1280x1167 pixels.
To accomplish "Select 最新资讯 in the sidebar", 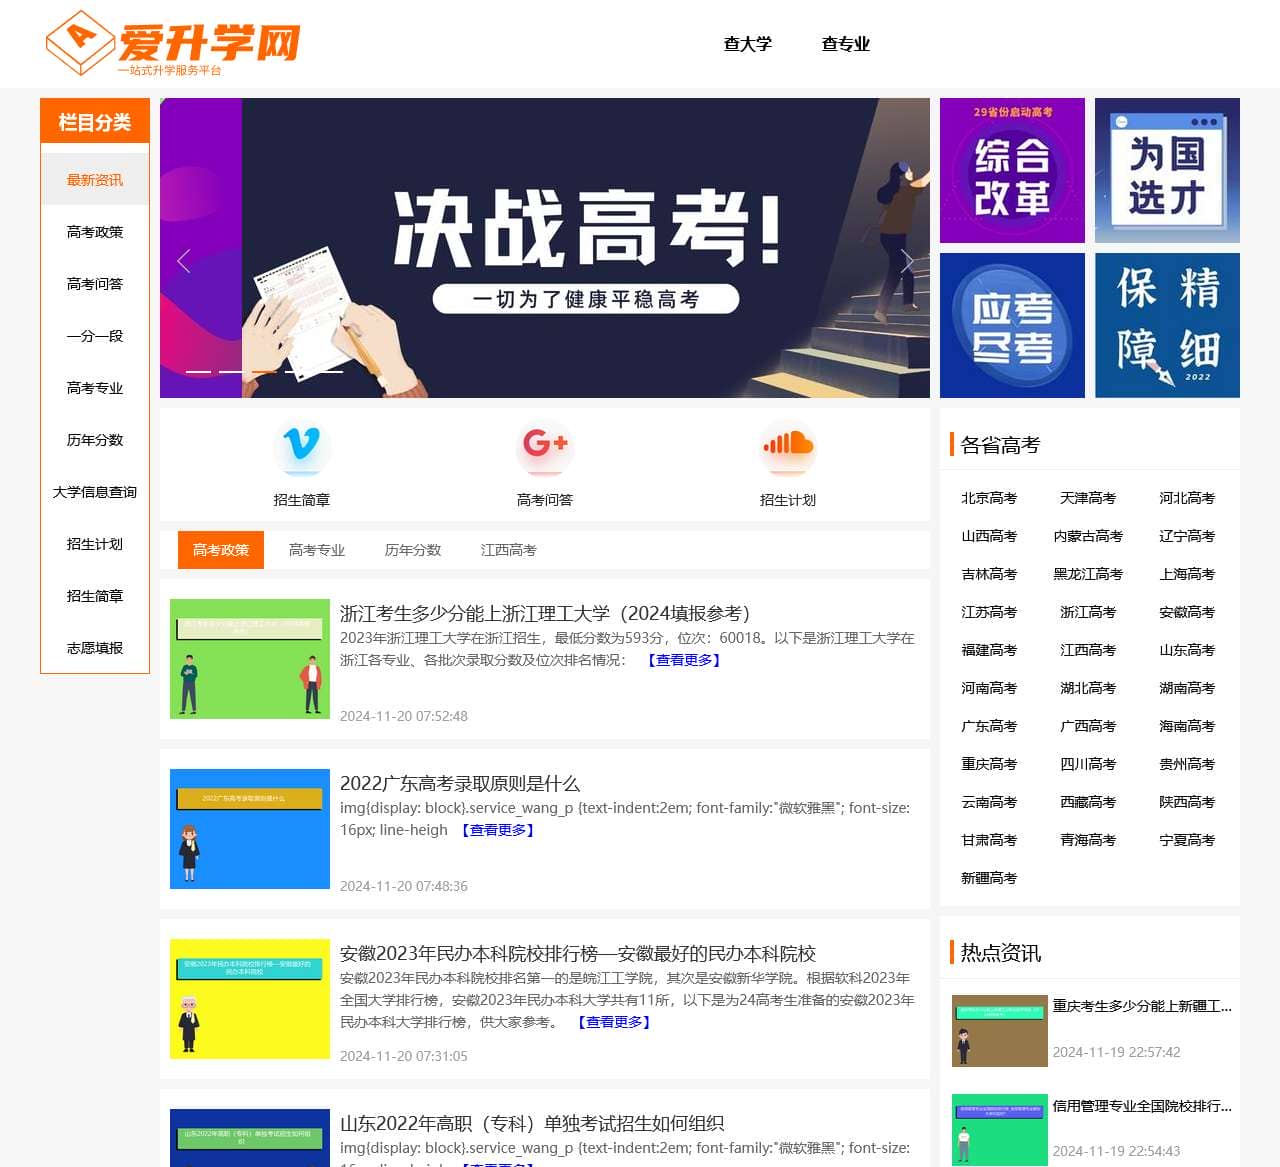I will [x=95, y=180].
